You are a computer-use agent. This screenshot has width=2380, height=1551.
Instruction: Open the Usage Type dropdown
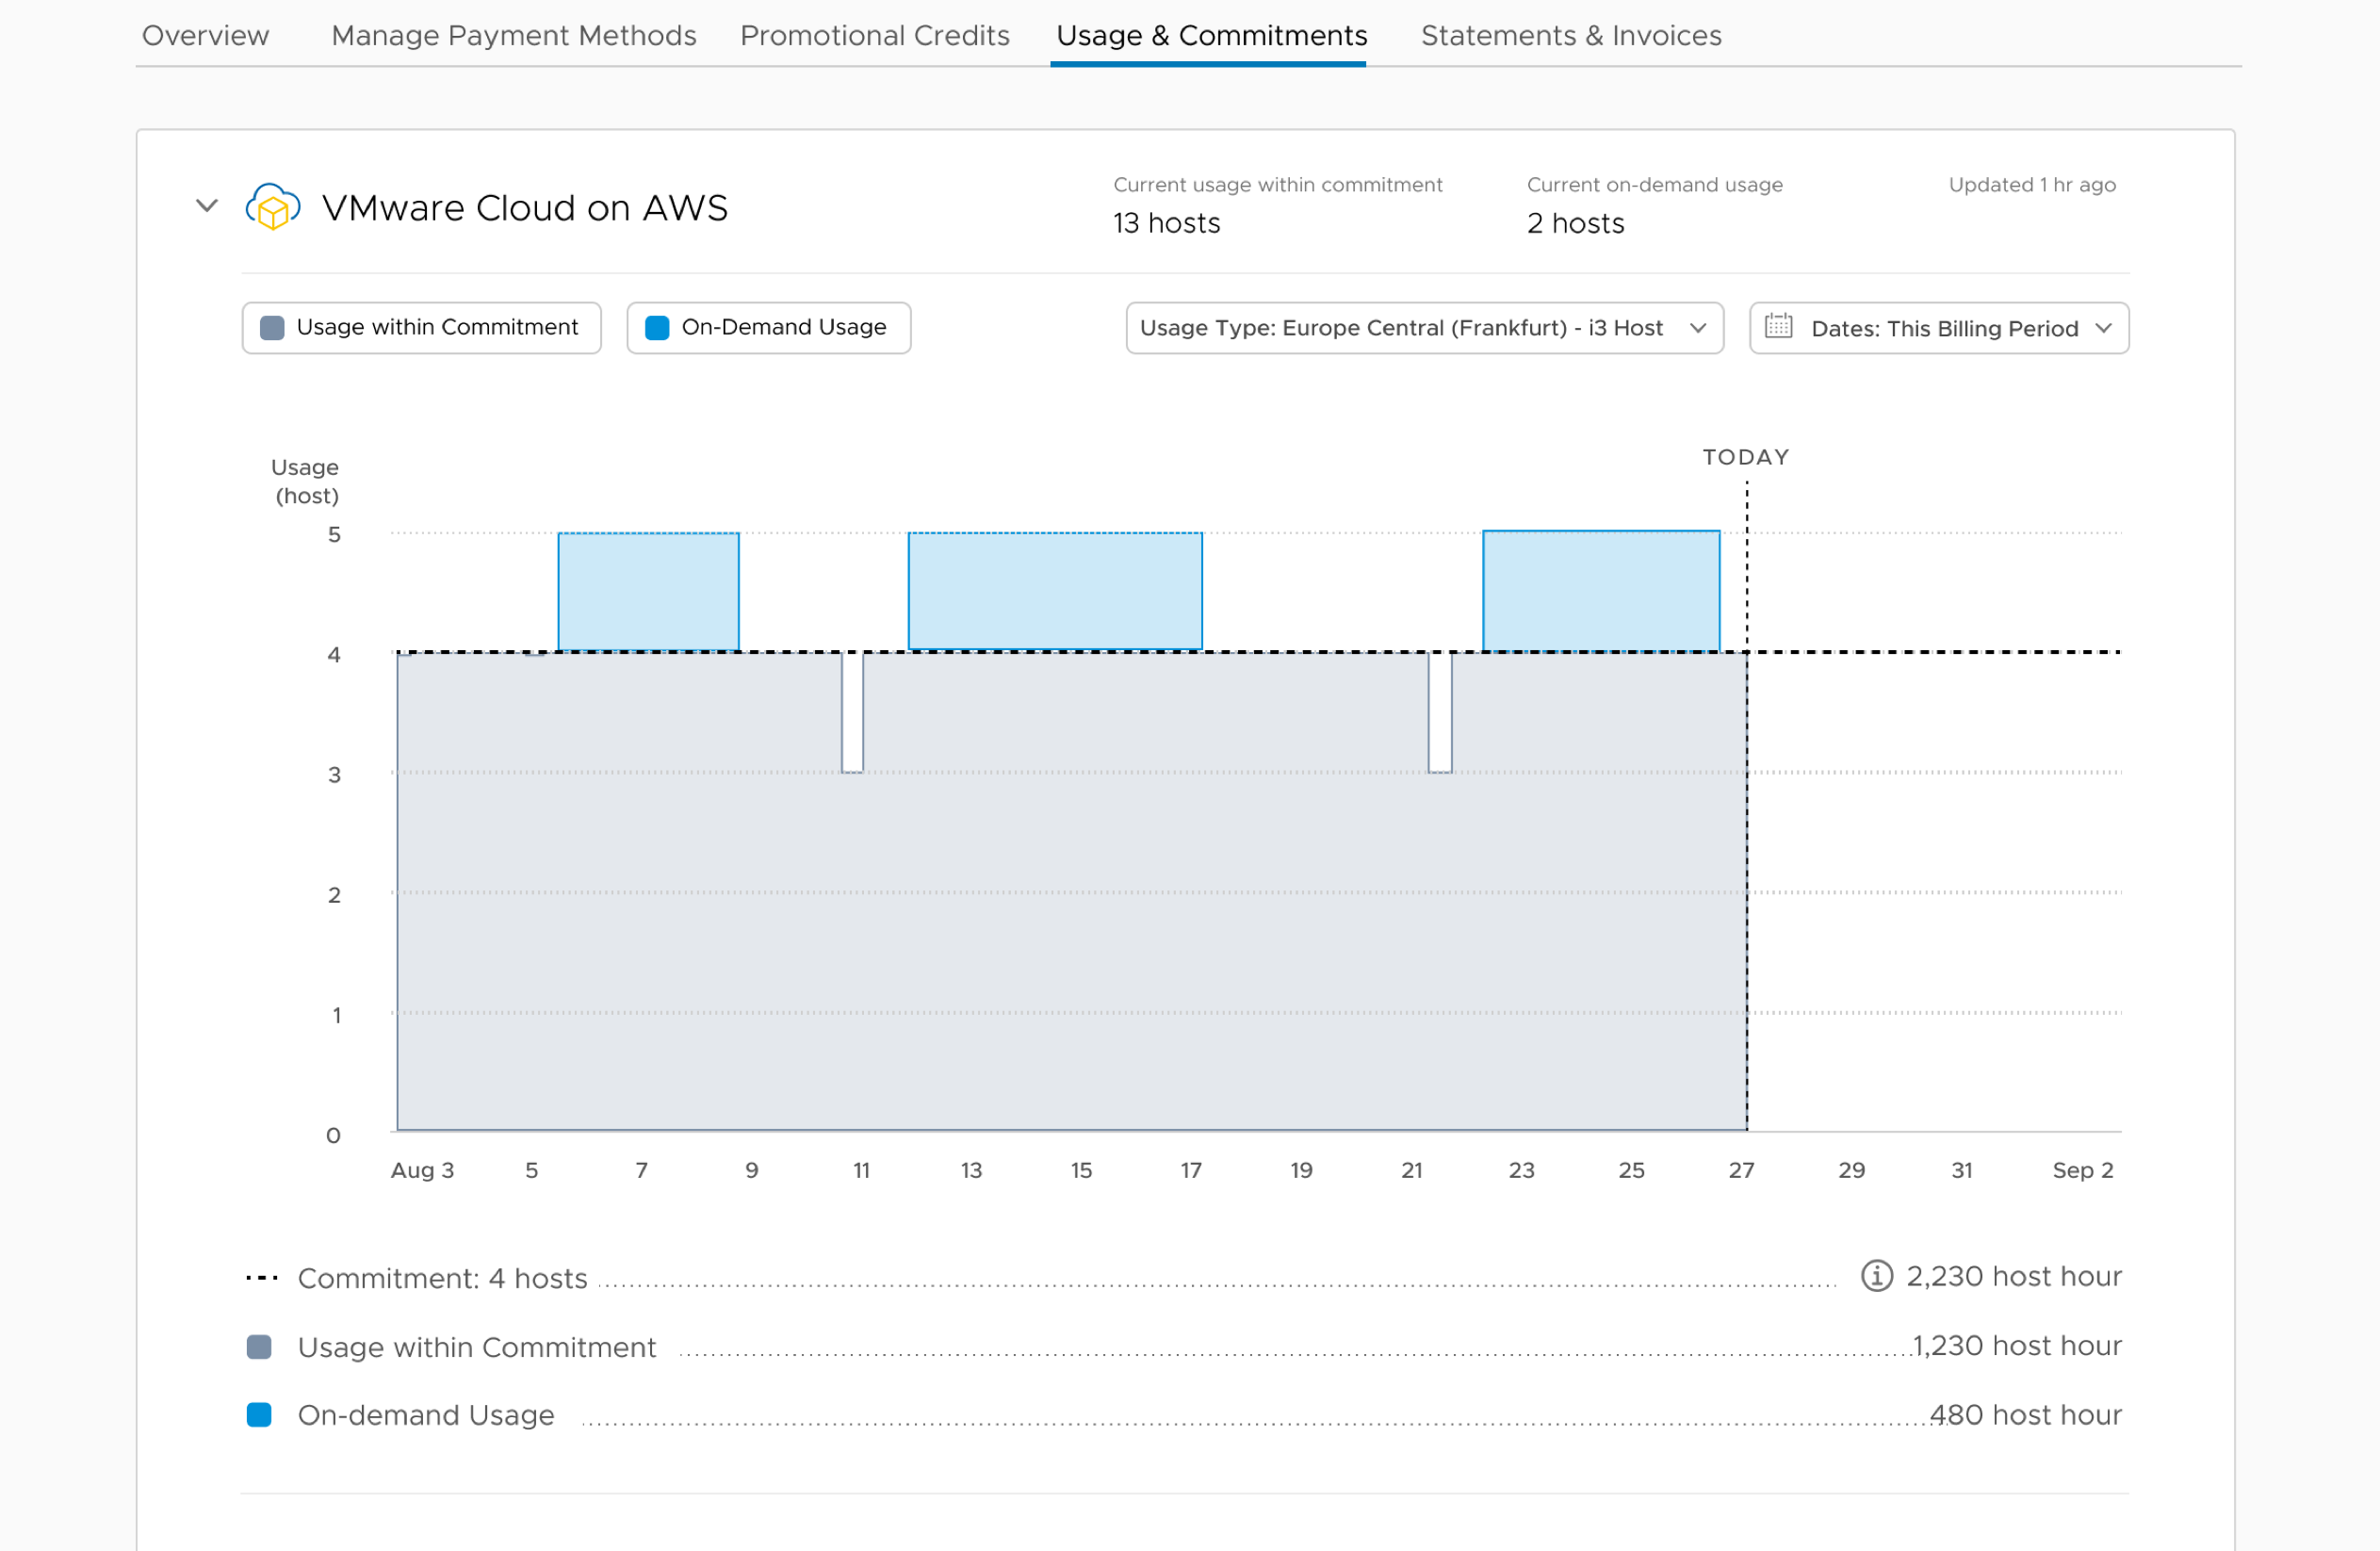[x=1424, y=328]
